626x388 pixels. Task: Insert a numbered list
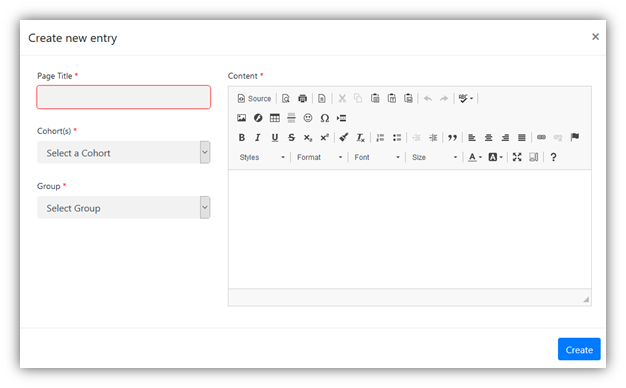(380, 138)
